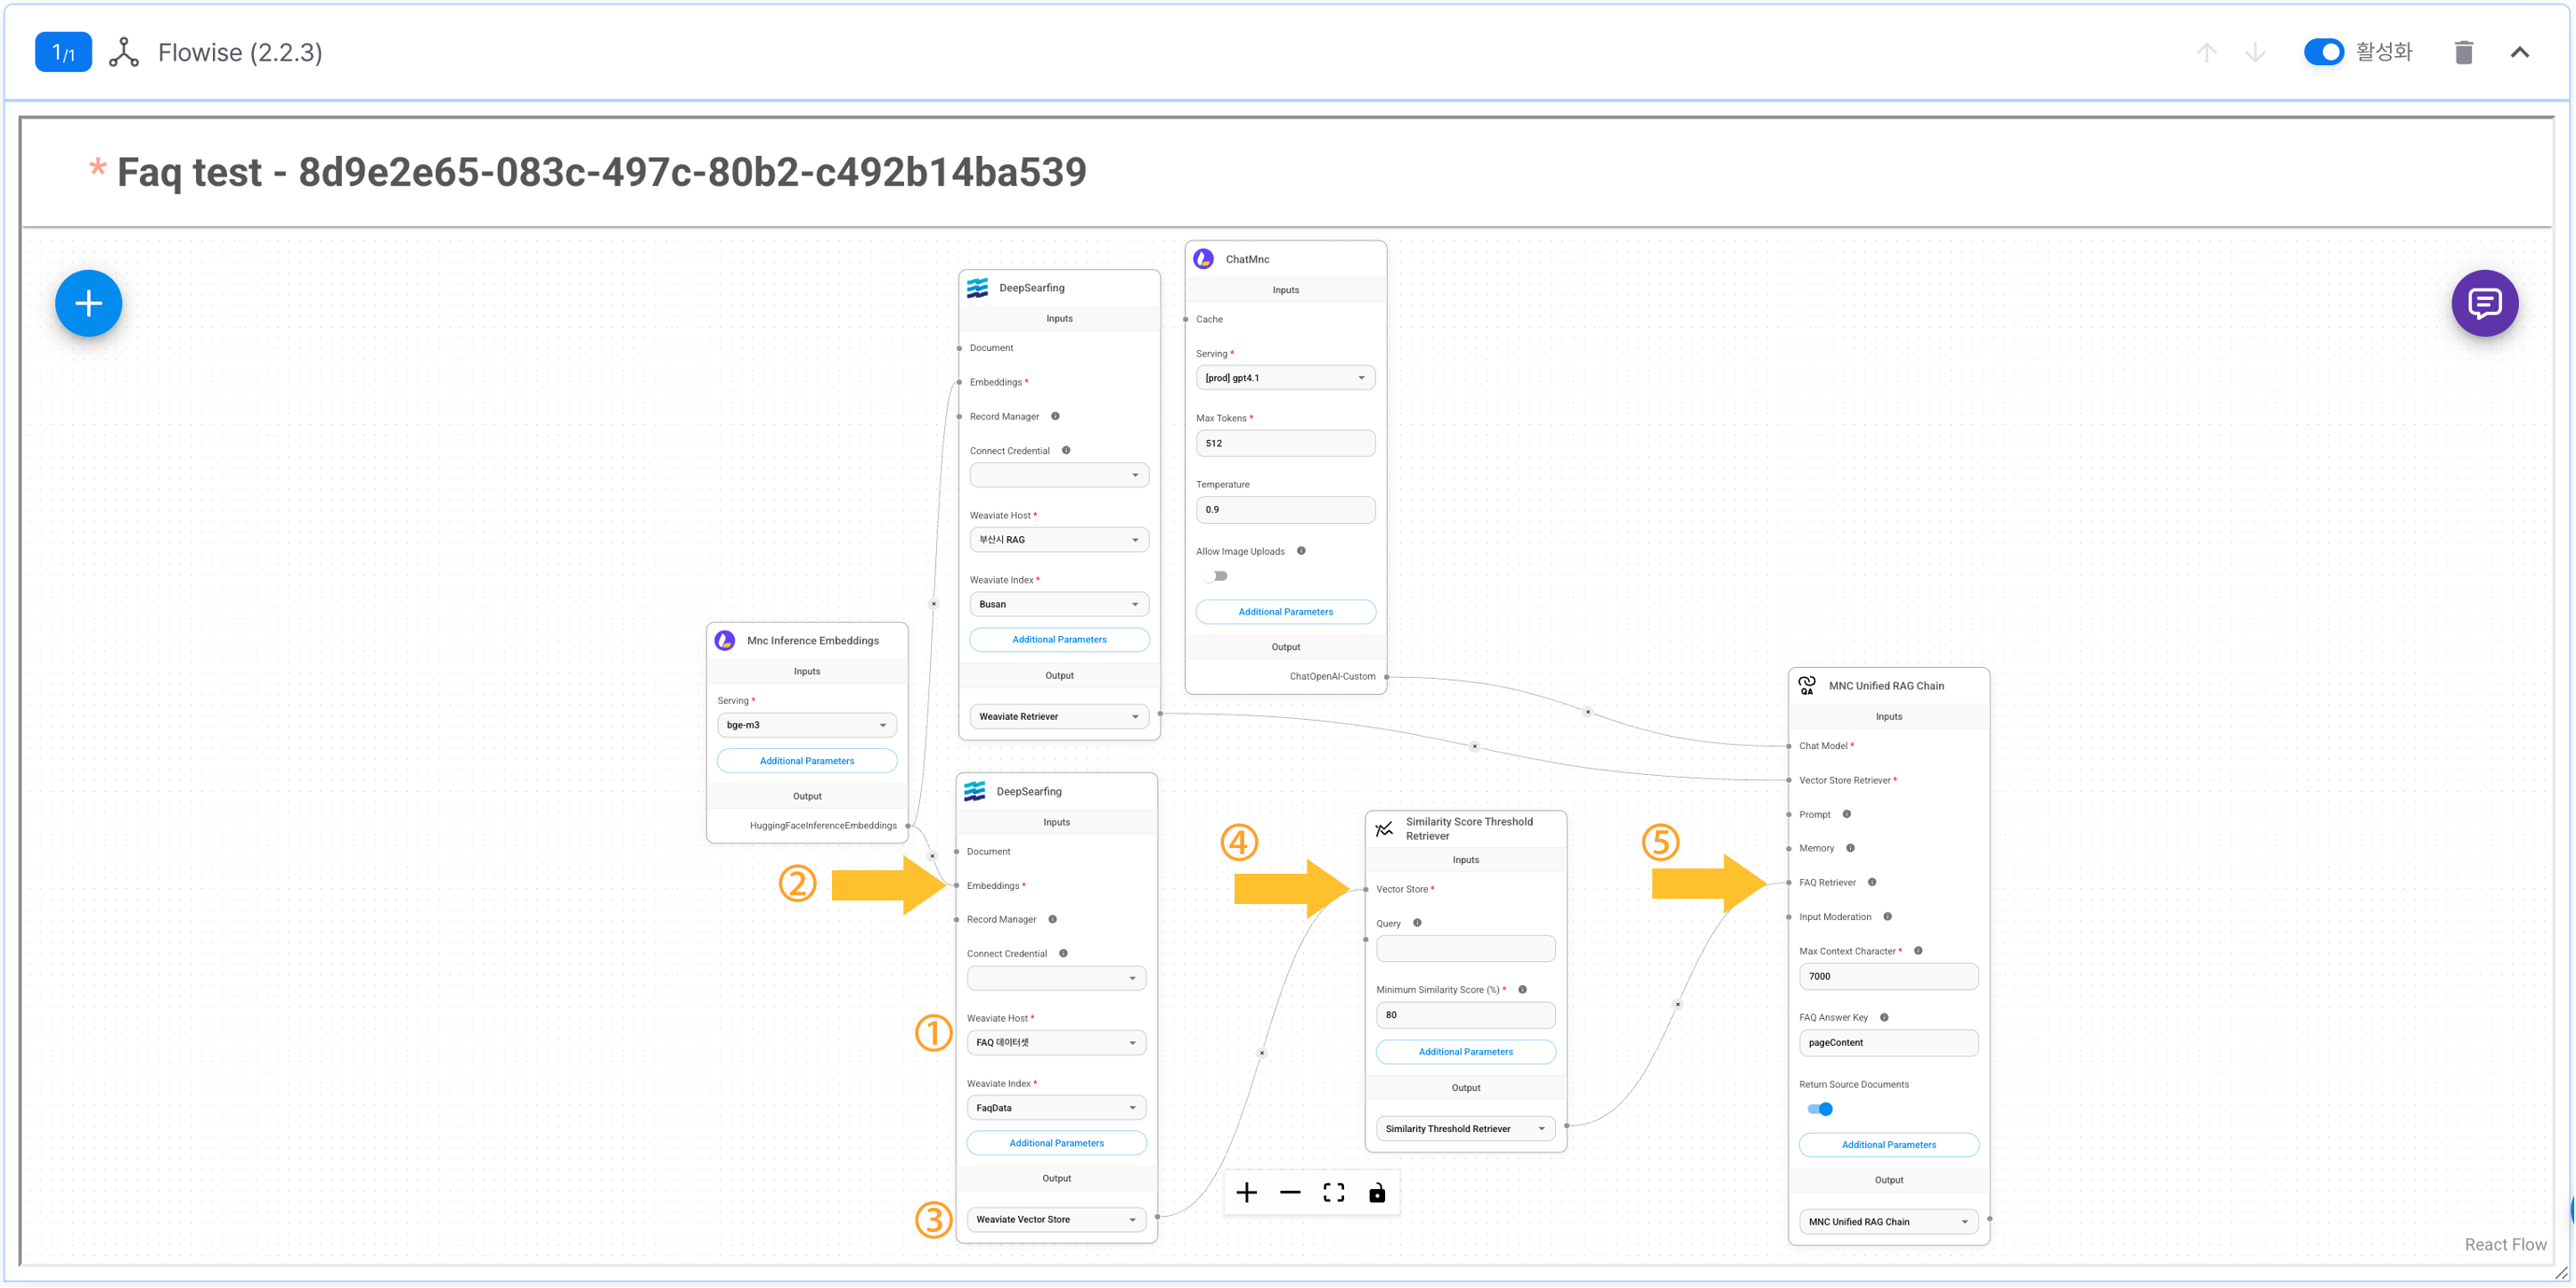Screen dimensions: 2576x1288
Task: Click Additional Parameters in ChatMnc node
Action: pyautogui.click(x=1285, y=612)
